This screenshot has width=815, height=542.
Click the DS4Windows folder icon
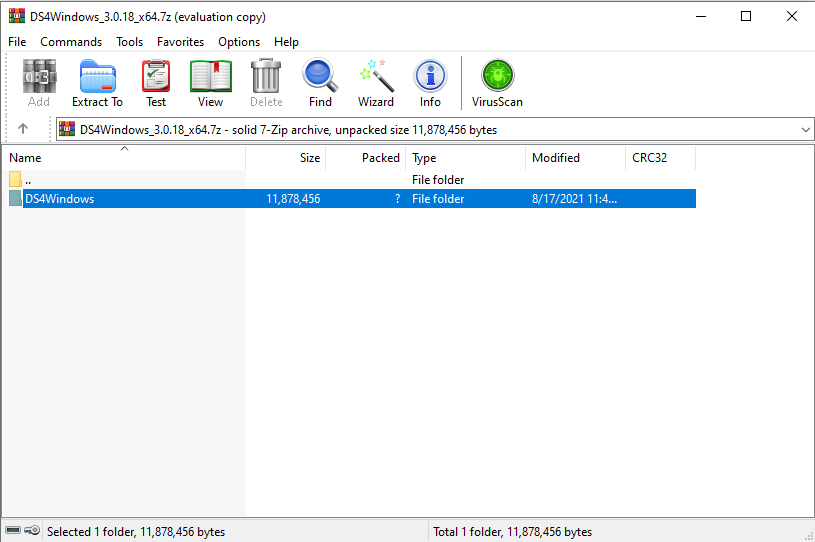(15, 199)
